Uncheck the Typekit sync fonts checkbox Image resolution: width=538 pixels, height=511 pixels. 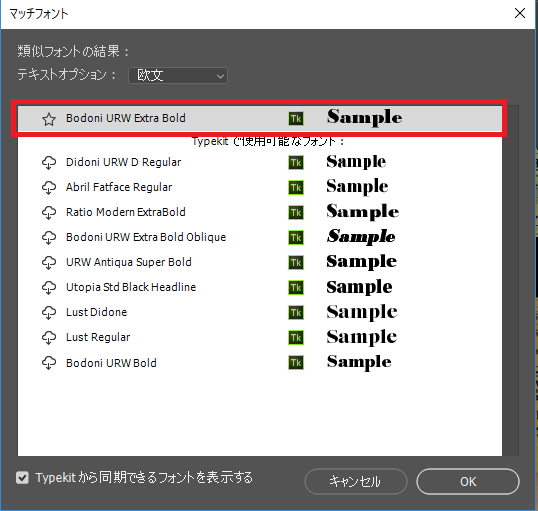22,477
